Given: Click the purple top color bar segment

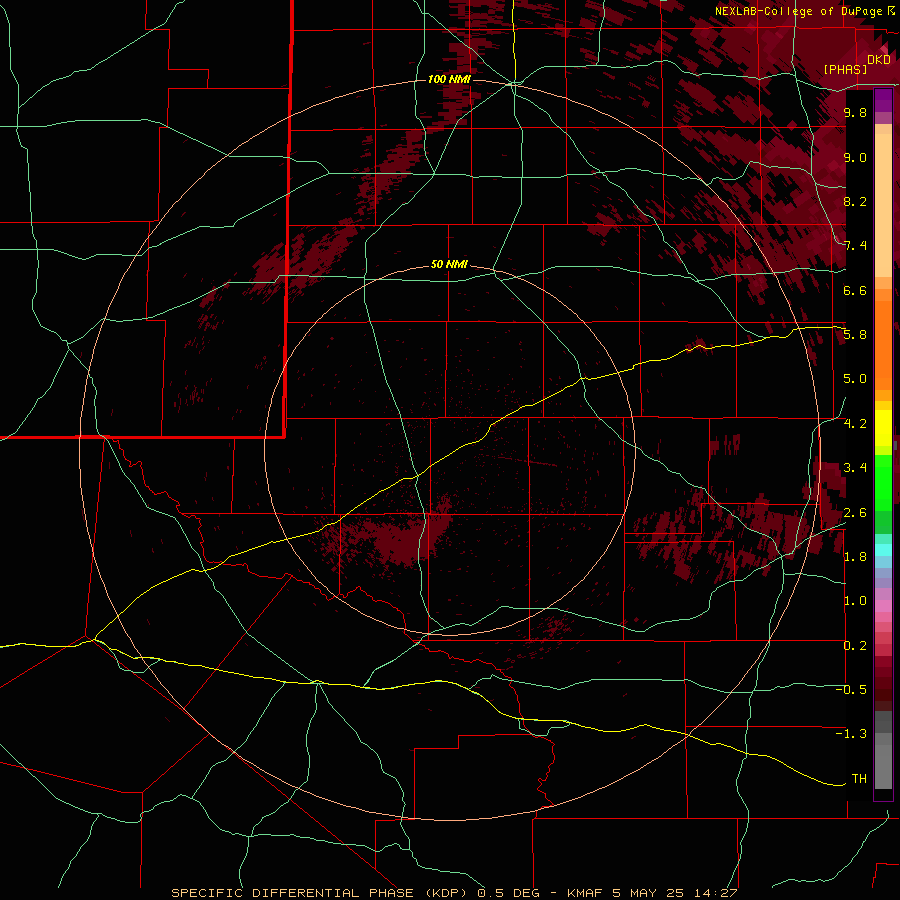Looking at the screenshot, I should pos(883,100).
